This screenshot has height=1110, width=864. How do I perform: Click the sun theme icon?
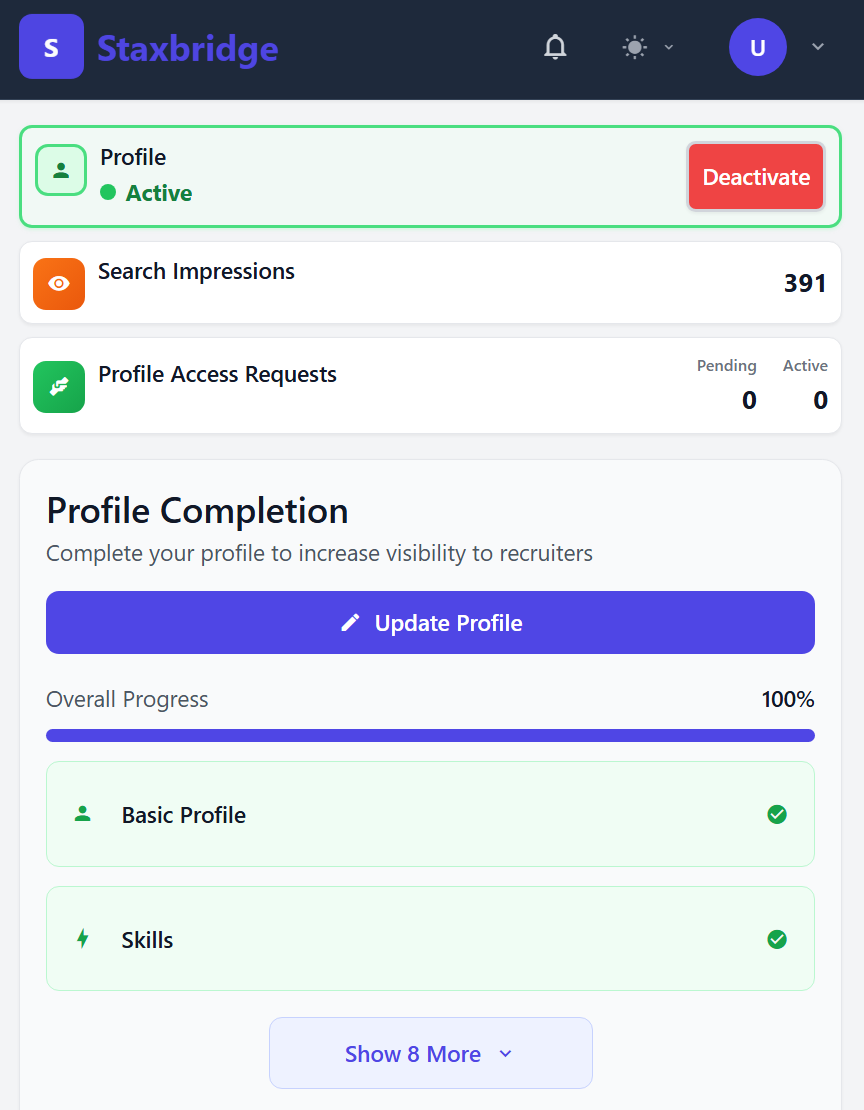tap(634, 46)
